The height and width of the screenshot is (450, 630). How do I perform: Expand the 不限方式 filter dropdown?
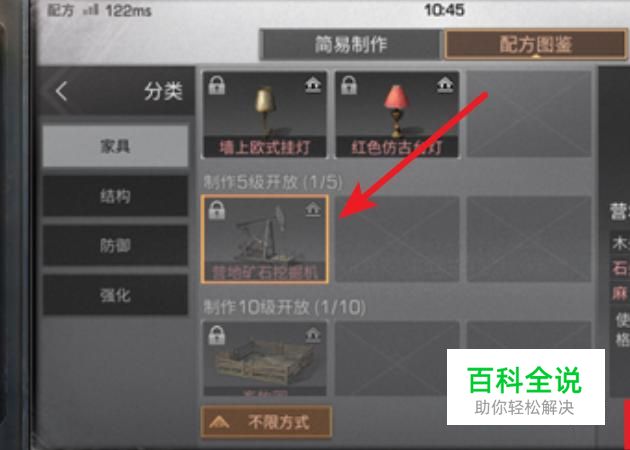(266, 422)
